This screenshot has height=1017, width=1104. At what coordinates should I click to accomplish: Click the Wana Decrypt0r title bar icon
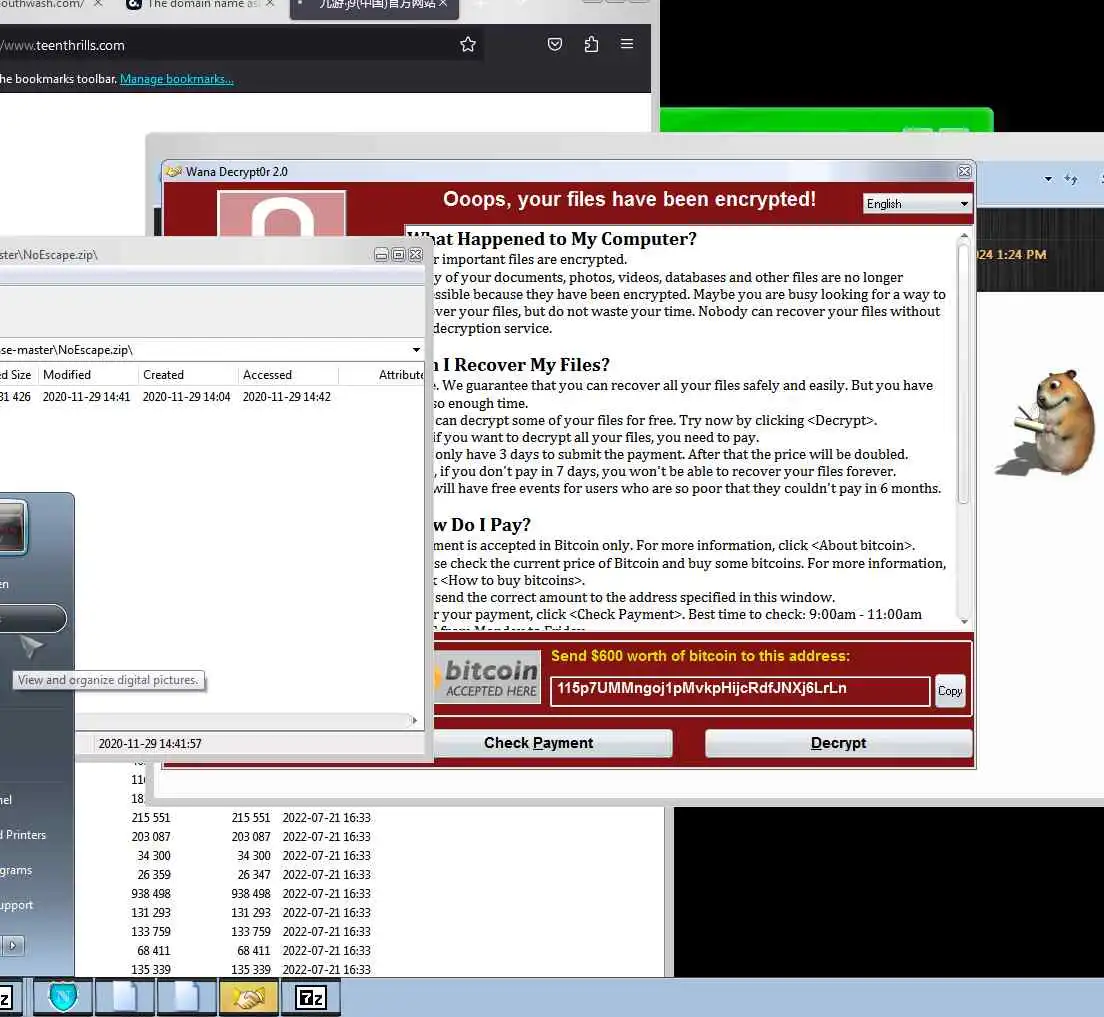[x=173, y=171]
